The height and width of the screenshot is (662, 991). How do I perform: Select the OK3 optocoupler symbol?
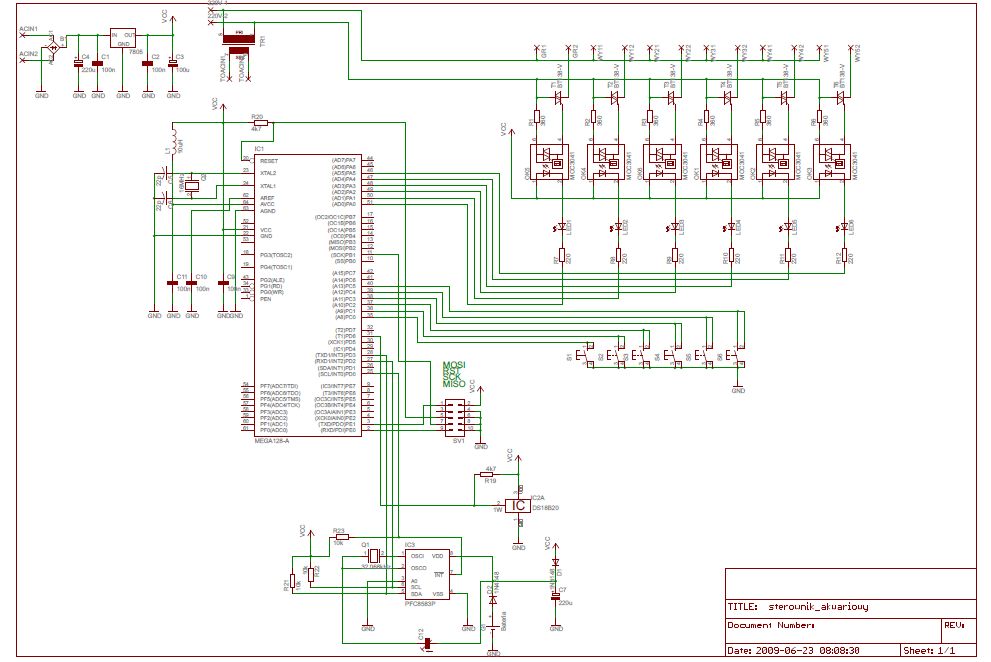pyautogui.click(x=832, y=162)
